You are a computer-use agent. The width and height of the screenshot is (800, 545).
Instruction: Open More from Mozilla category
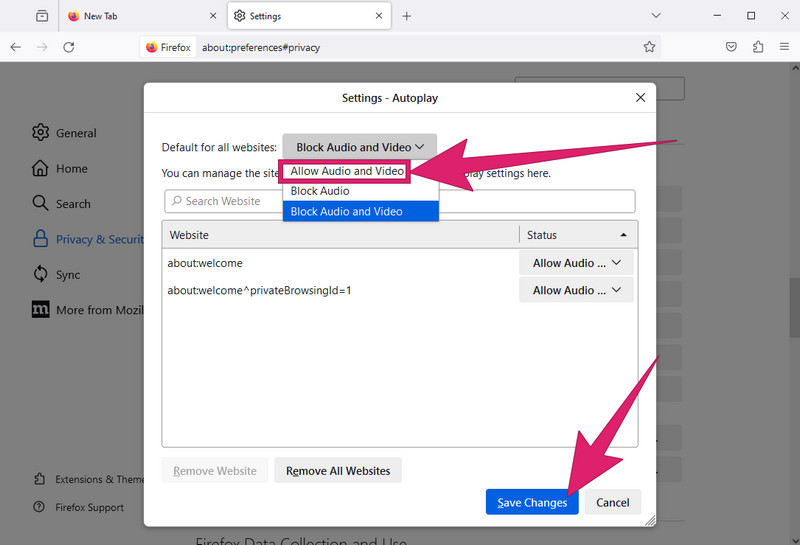[88, 310]
